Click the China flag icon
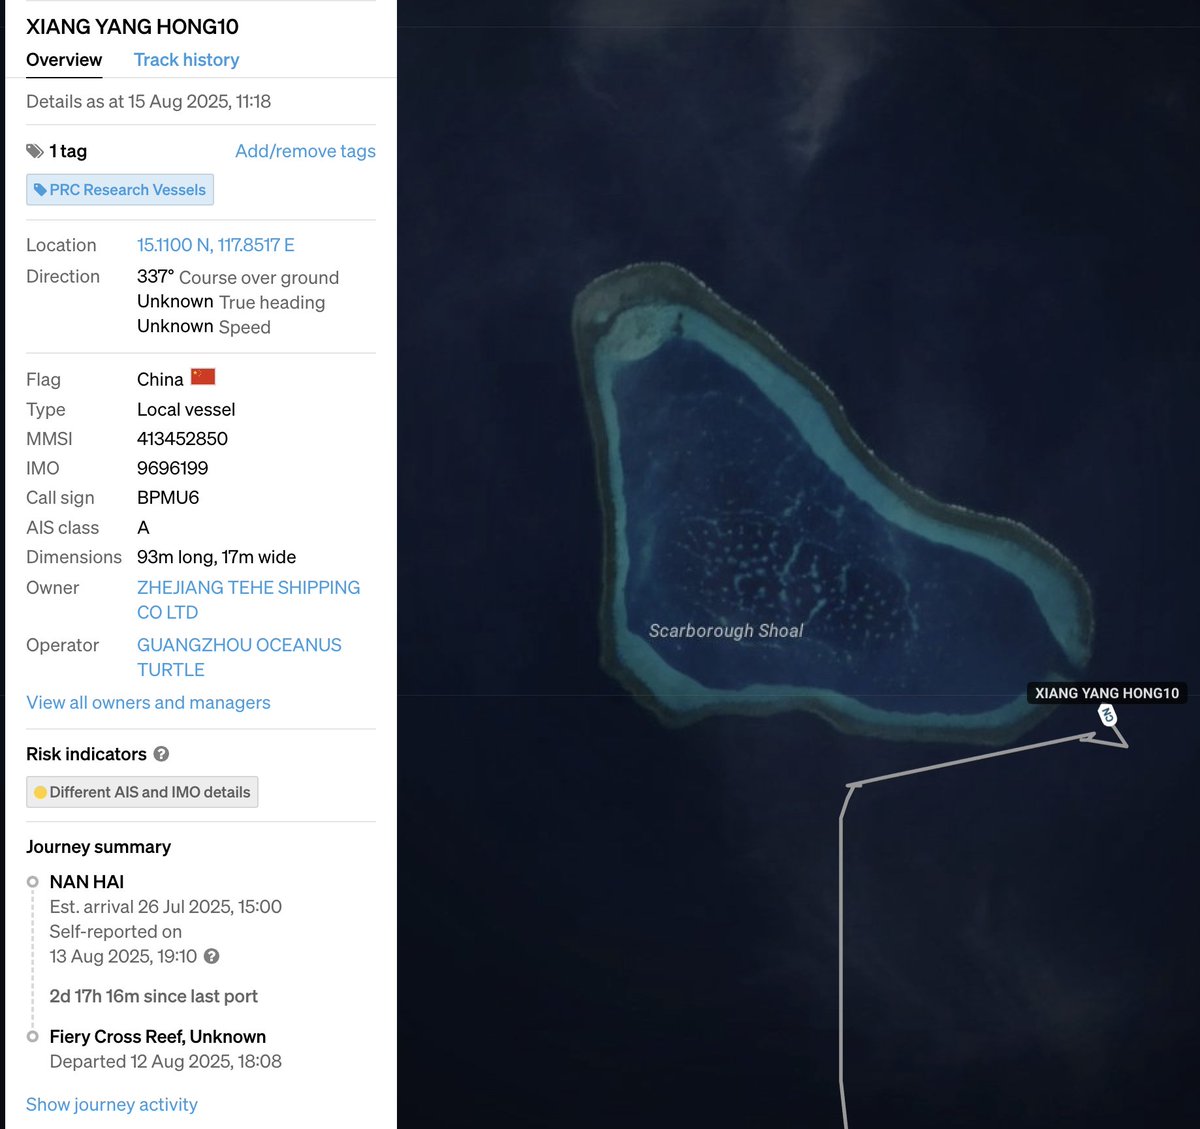This screenshot has width=1200, height=1129. (x=205, y=378)
